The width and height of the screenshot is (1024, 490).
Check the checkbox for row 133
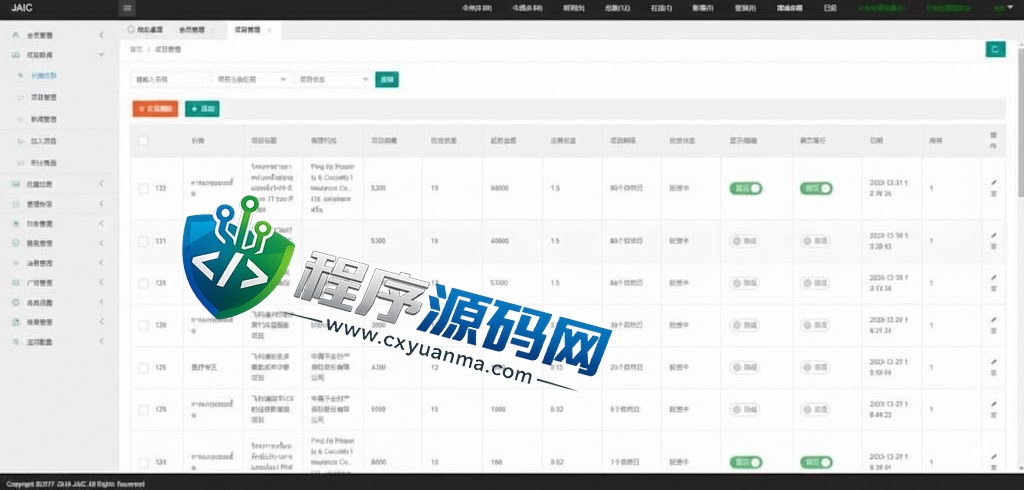(x=143, y=188)
